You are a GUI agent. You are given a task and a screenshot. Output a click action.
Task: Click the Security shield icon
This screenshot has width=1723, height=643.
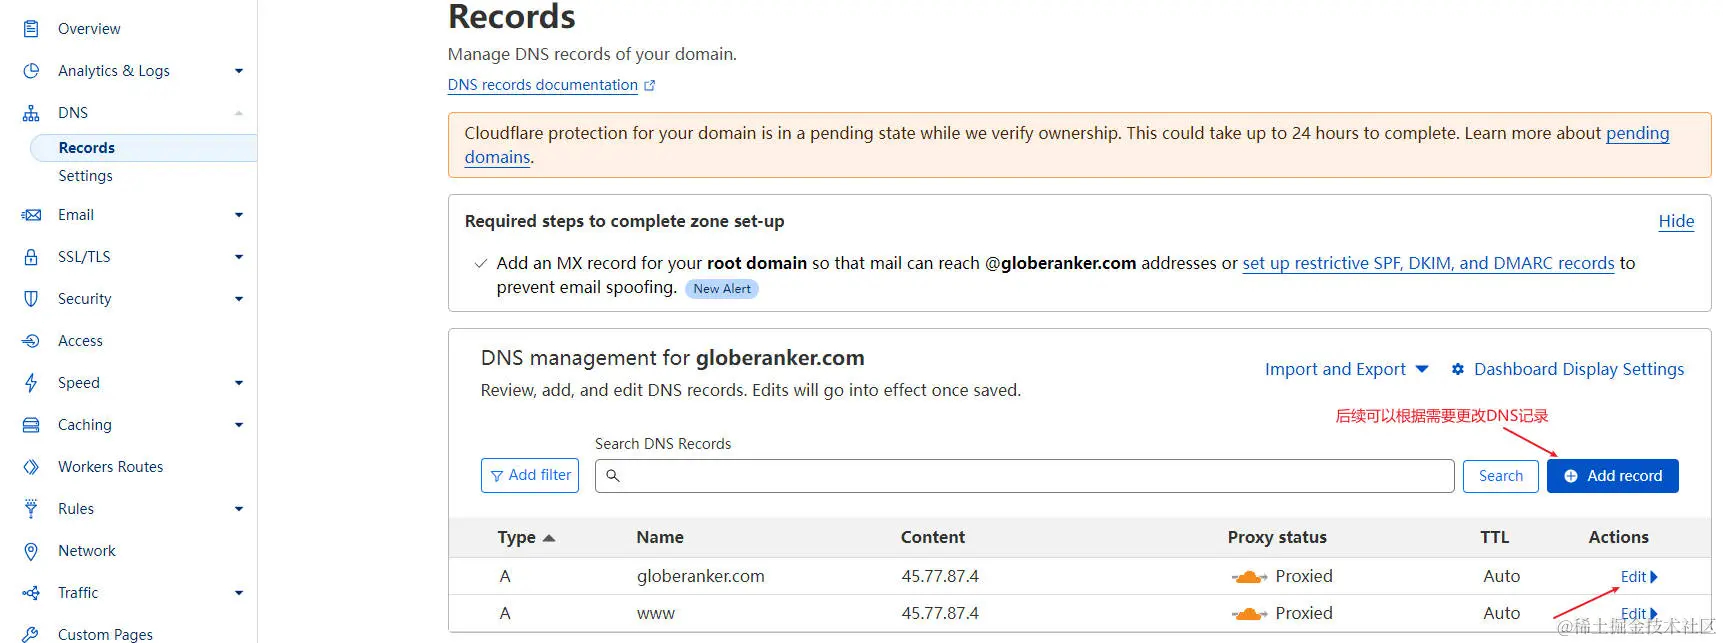click(31, 299)
